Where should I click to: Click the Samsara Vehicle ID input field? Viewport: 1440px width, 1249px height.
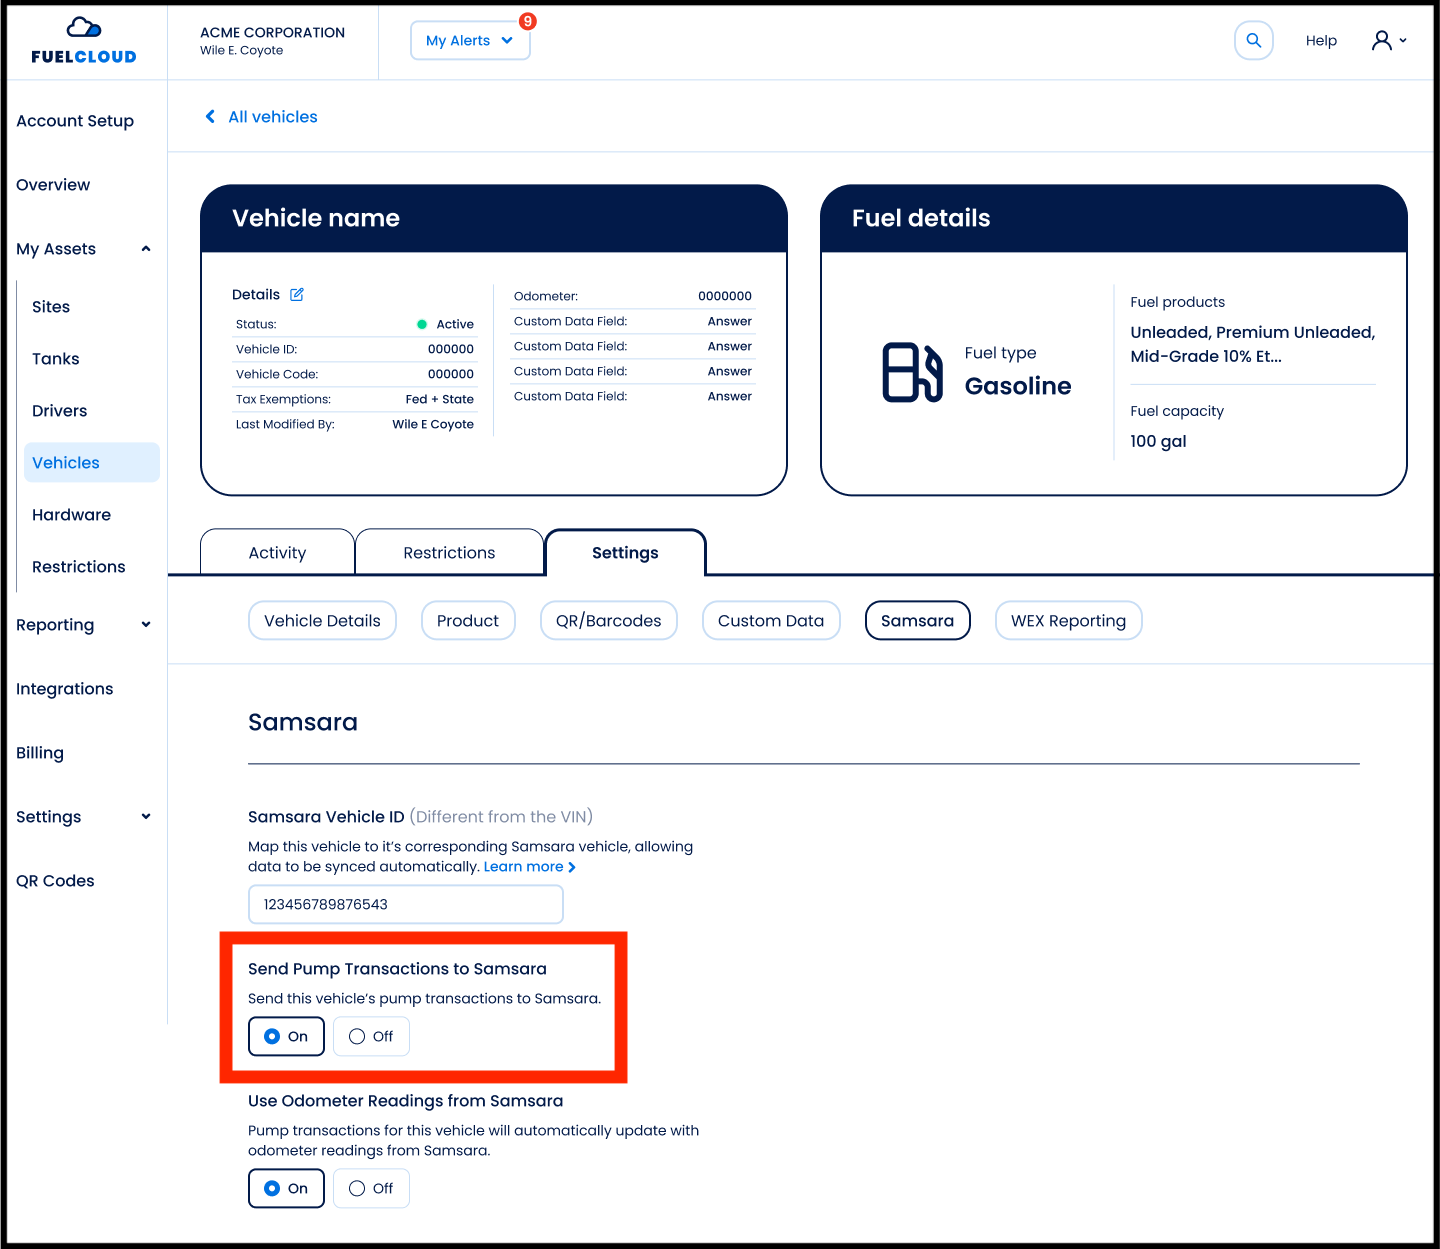(405, 904)
